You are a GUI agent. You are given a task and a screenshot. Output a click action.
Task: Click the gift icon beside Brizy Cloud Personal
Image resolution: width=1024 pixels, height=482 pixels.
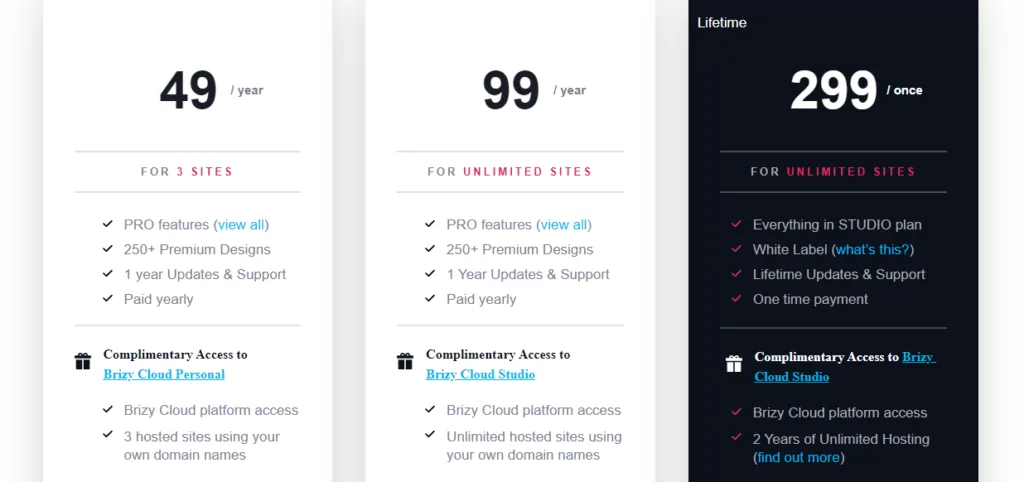coord(82,361)
